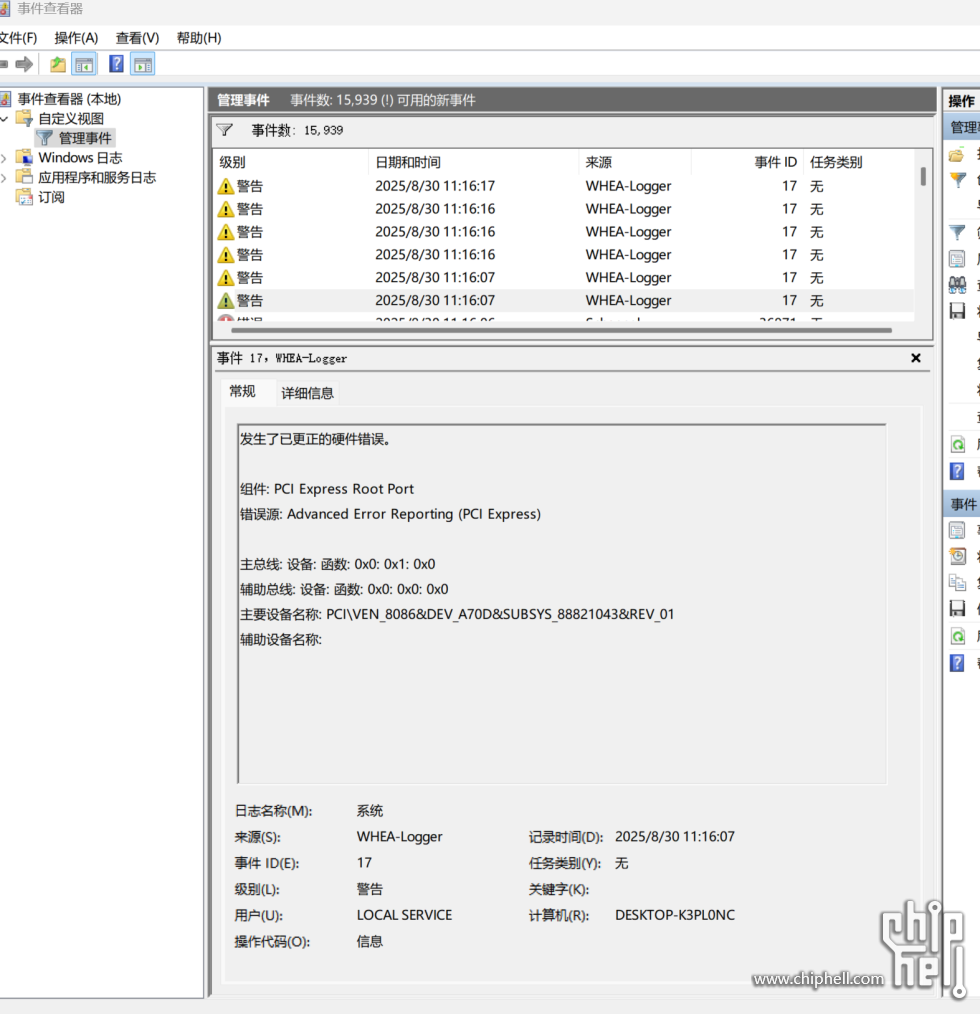Image resolution: width=980 pixels, height=1014 pixels.
Task: Click the 发生了已更正的硬件错误 description text
Action: [315, 439]
